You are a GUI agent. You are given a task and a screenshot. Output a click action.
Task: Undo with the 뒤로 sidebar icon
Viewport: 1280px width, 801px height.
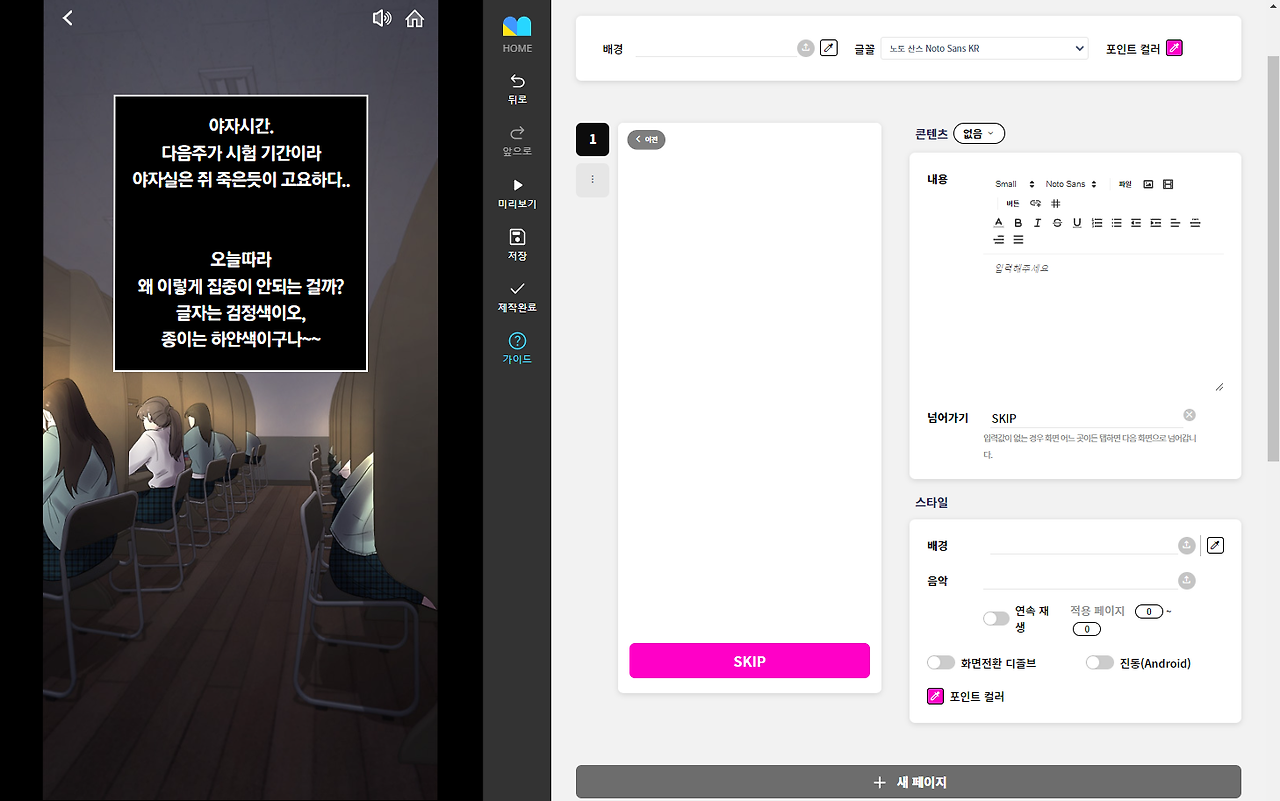pos(517,88)
